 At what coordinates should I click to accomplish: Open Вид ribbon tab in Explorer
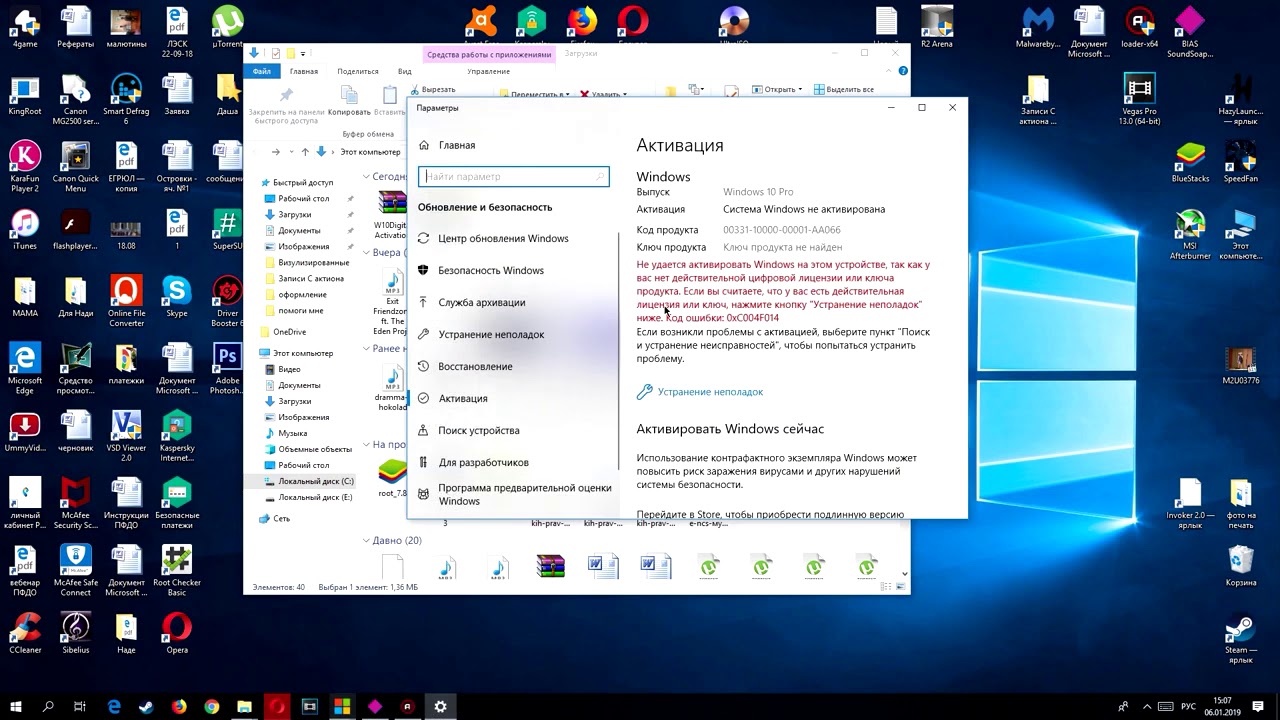point(404,71)
